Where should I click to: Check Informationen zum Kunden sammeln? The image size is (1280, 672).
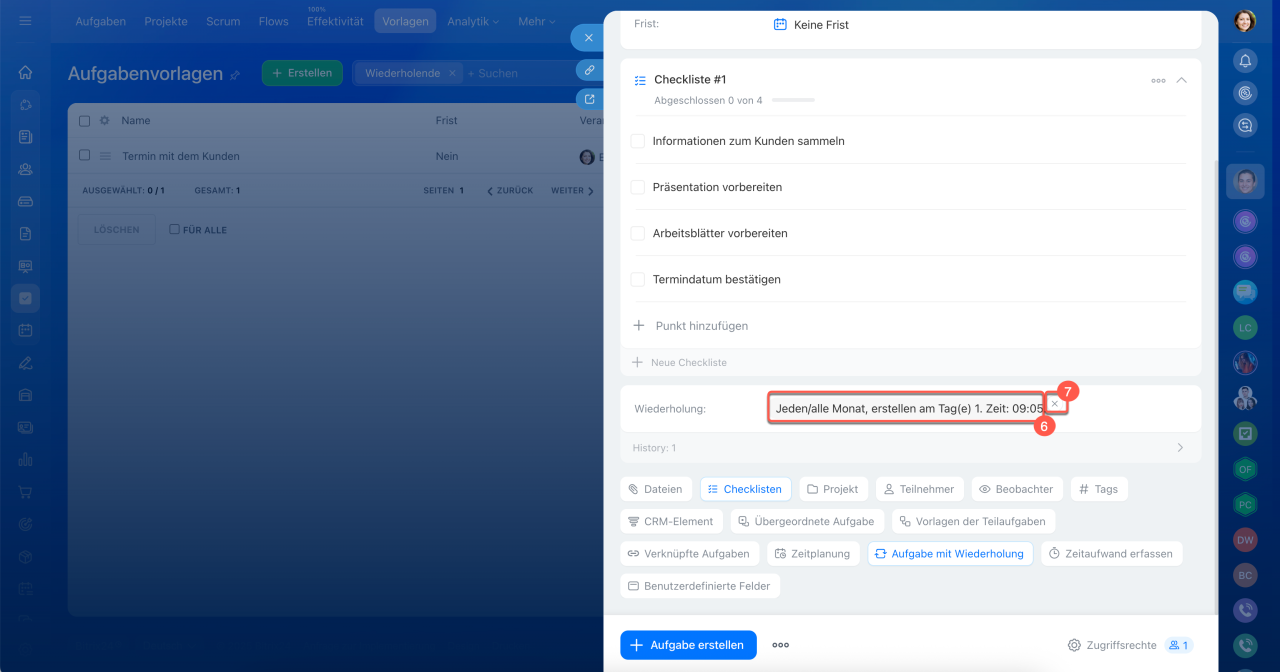pyautogui.click(x=637, y=141)
